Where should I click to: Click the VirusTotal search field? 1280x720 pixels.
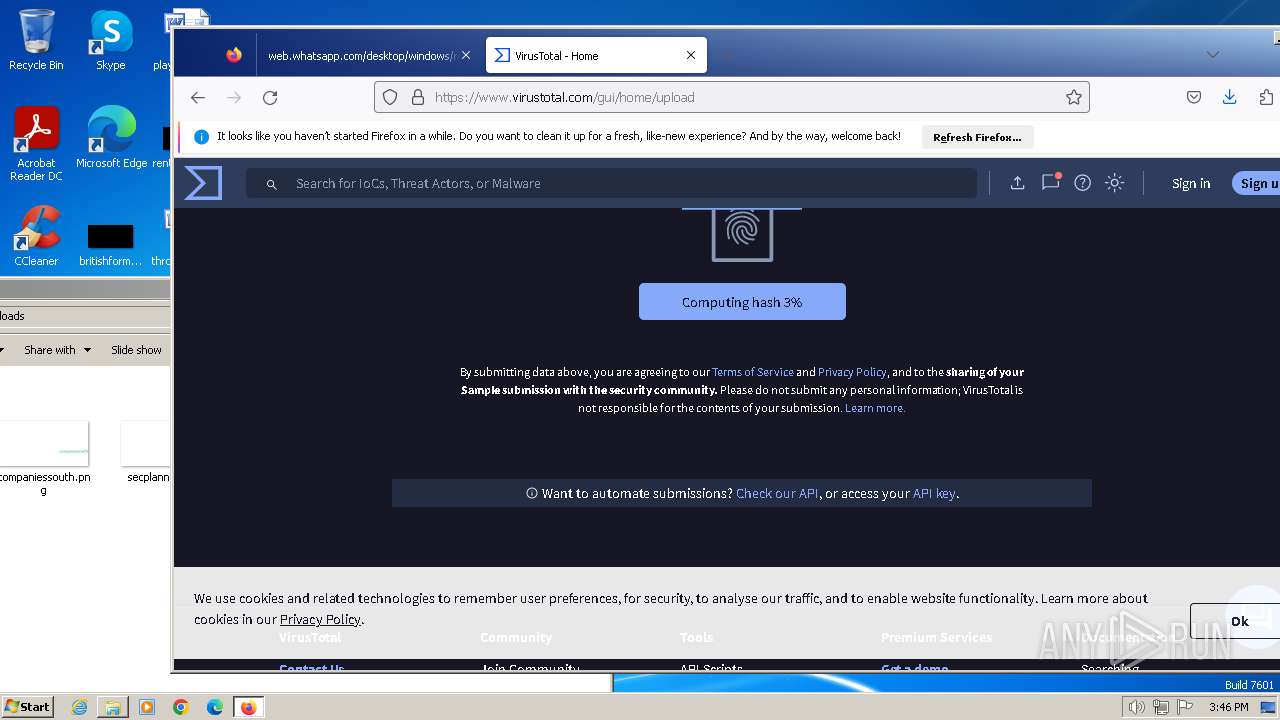[611, 183]
